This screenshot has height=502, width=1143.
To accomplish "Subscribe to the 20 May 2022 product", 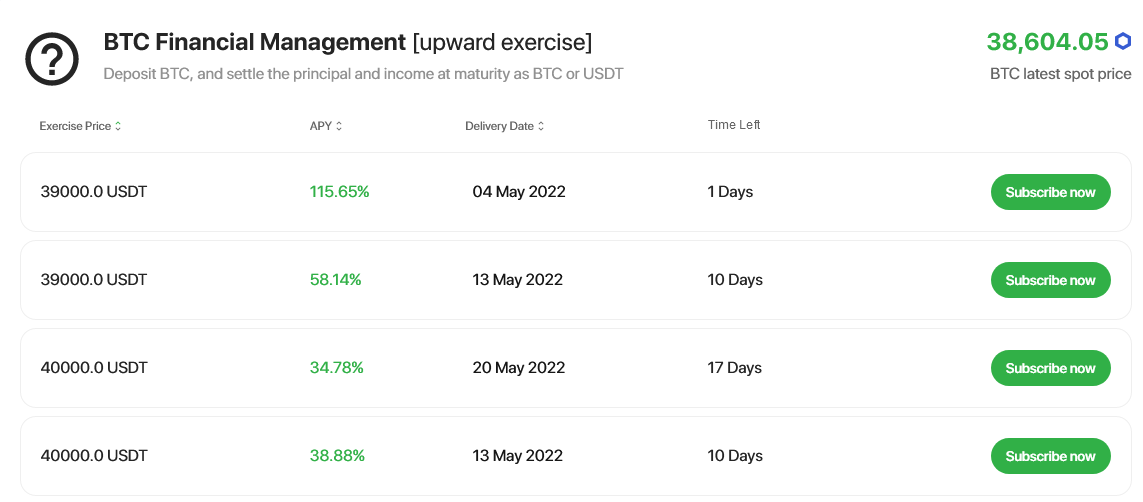I will (1050, 368).
